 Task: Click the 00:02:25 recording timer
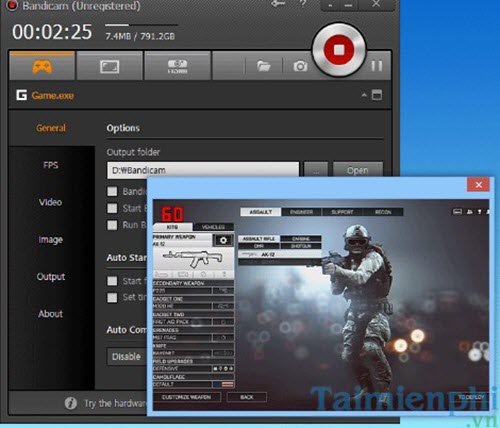click(52, 32)
